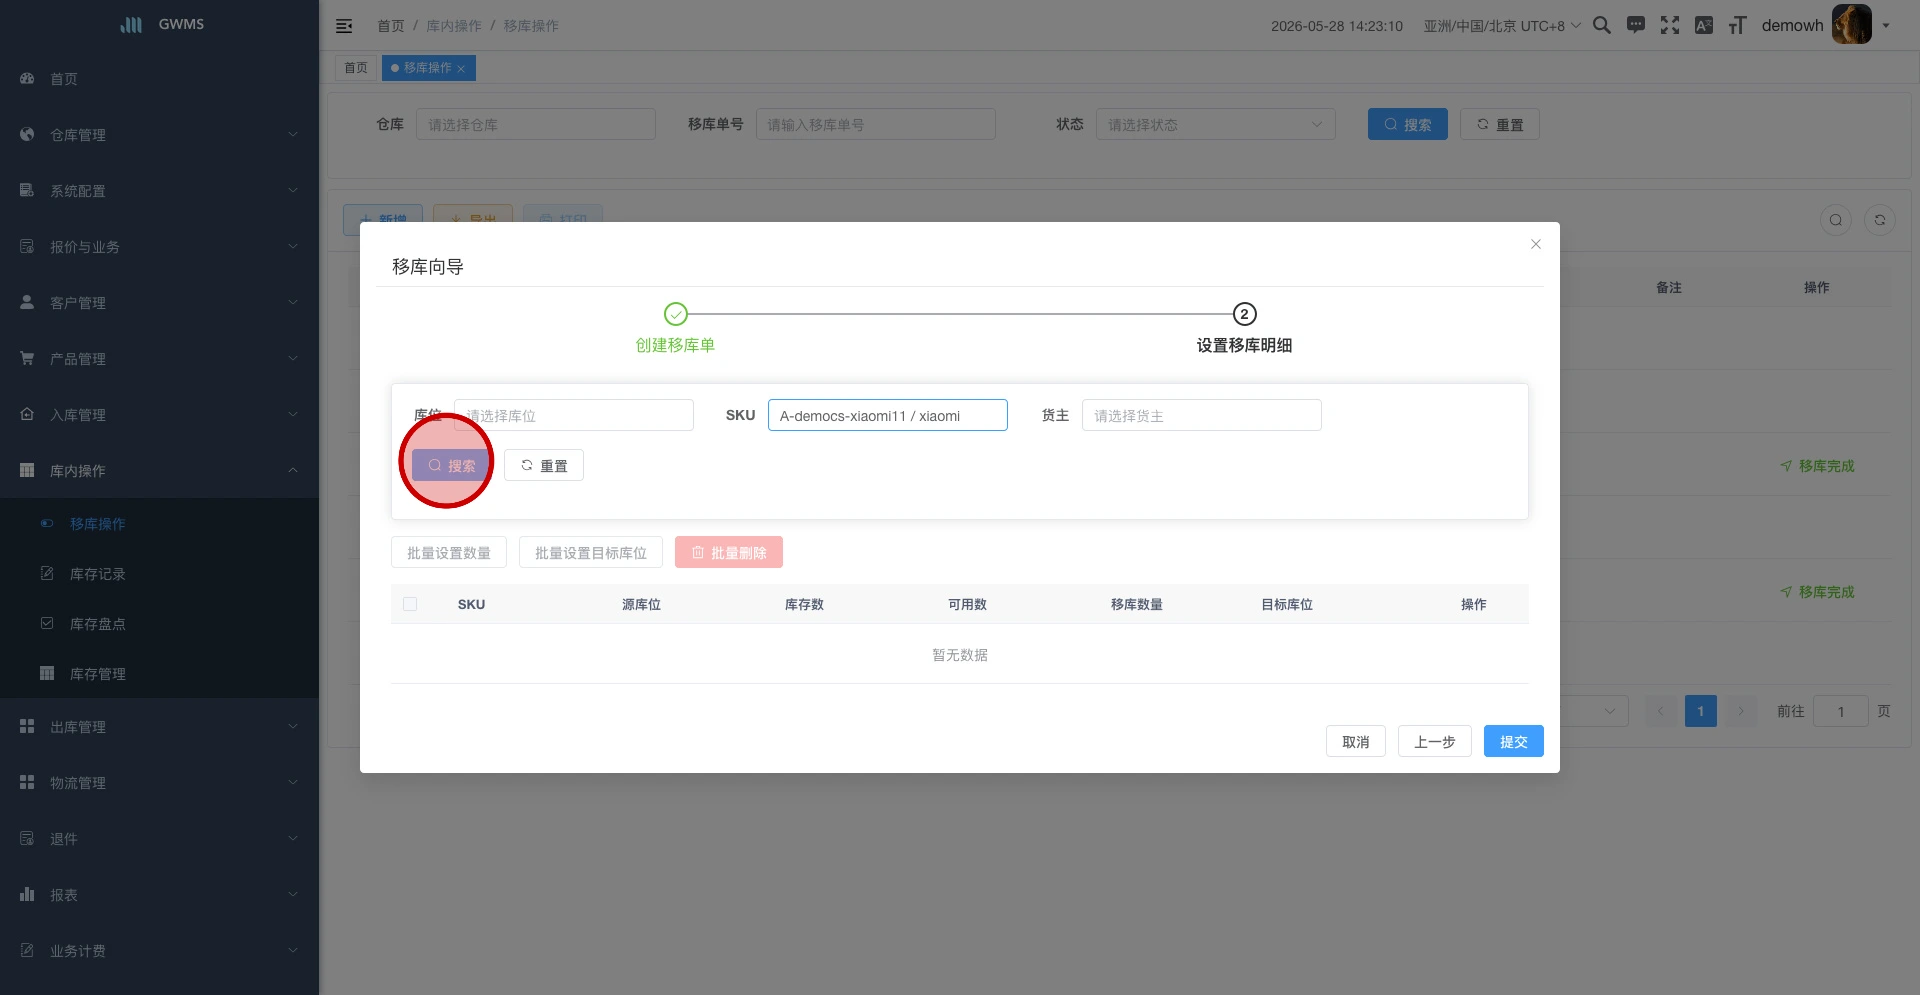The height and width of the screenshot is (995, 1920).
Task: Expand 退件 sidebar menu
Action: (x=160, y=838)
